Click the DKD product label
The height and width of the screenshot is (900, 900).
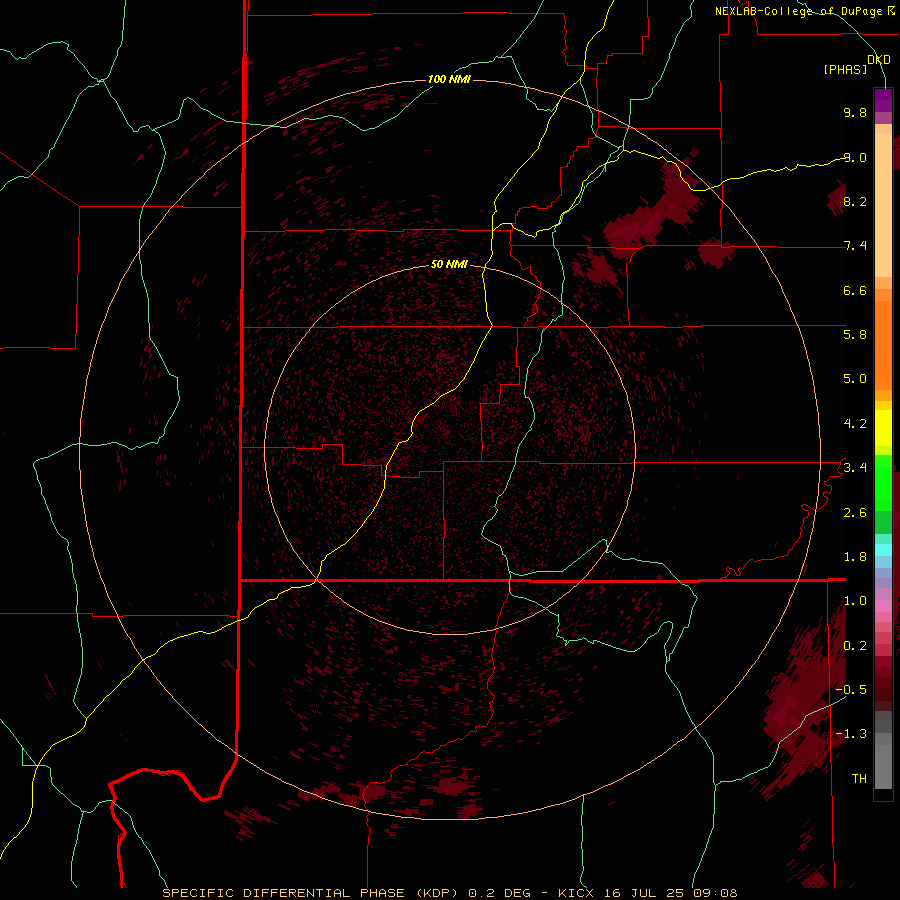(x=879, y=60)
